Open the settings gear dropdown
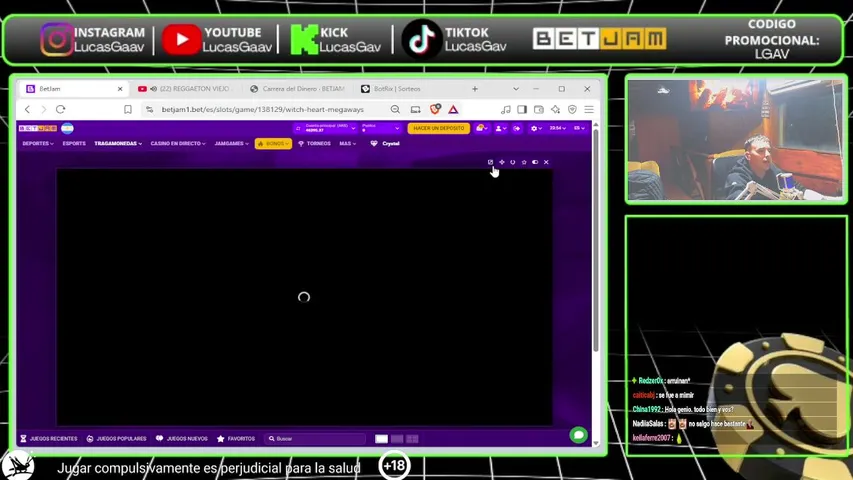This screenshot has width=853, height=480. click(536, 128)
